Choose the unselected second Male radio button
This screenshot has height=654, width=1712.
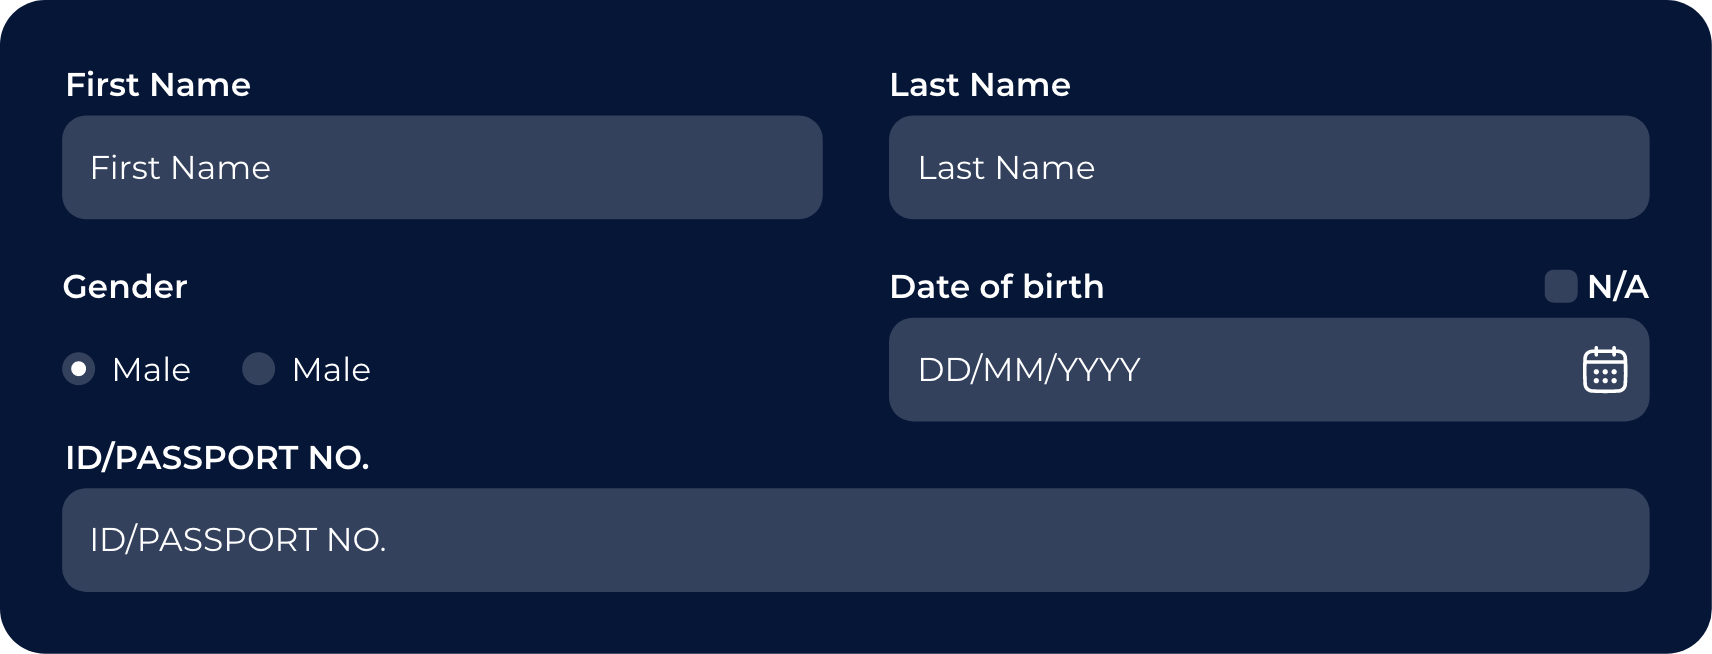pos(259,369)
